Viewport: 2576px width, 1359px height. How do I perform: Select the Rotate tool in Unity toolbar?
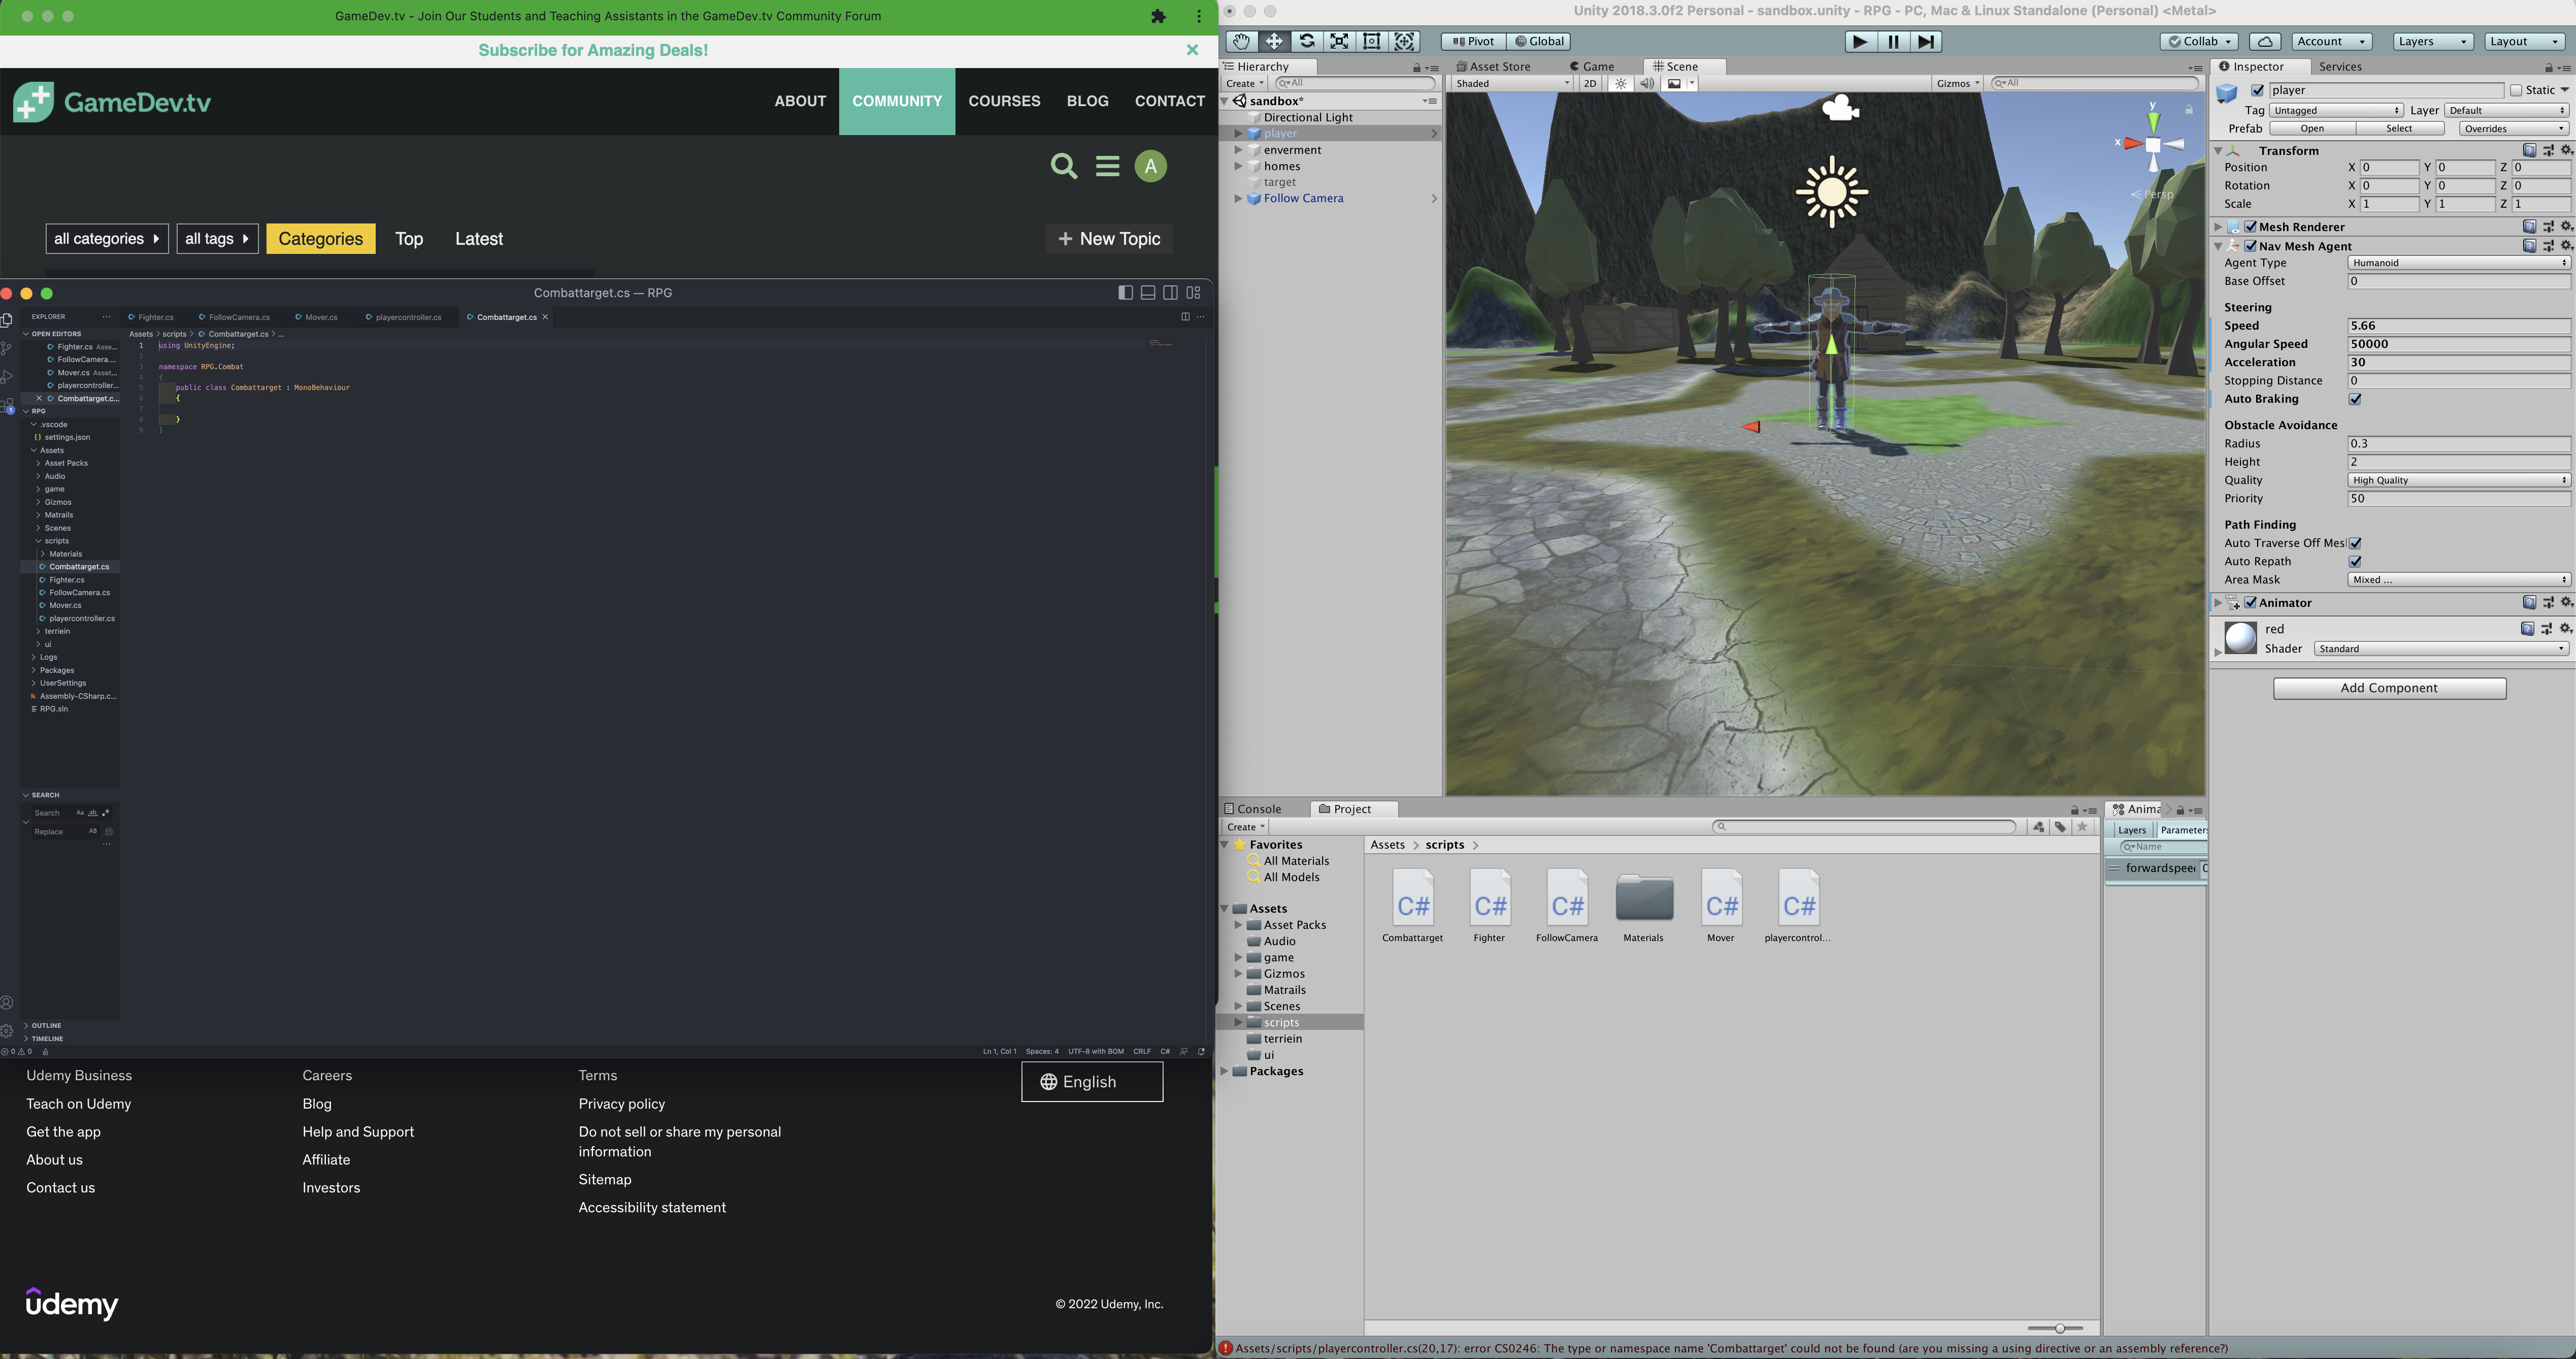tap(1306, 41)
